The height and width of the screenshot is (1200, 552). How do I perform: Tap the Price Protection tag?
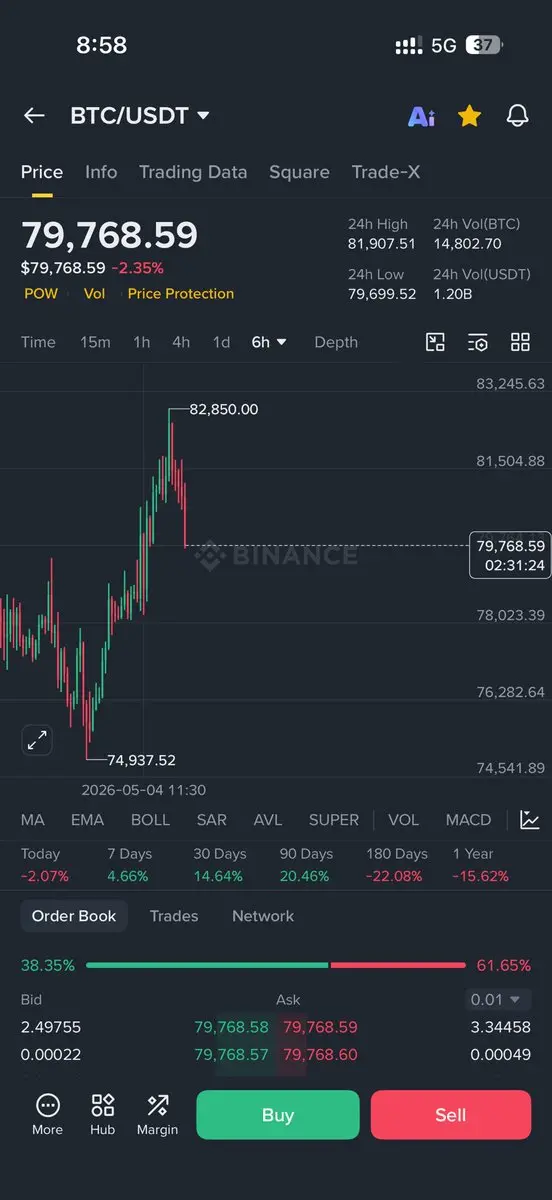tap(181, 294)
